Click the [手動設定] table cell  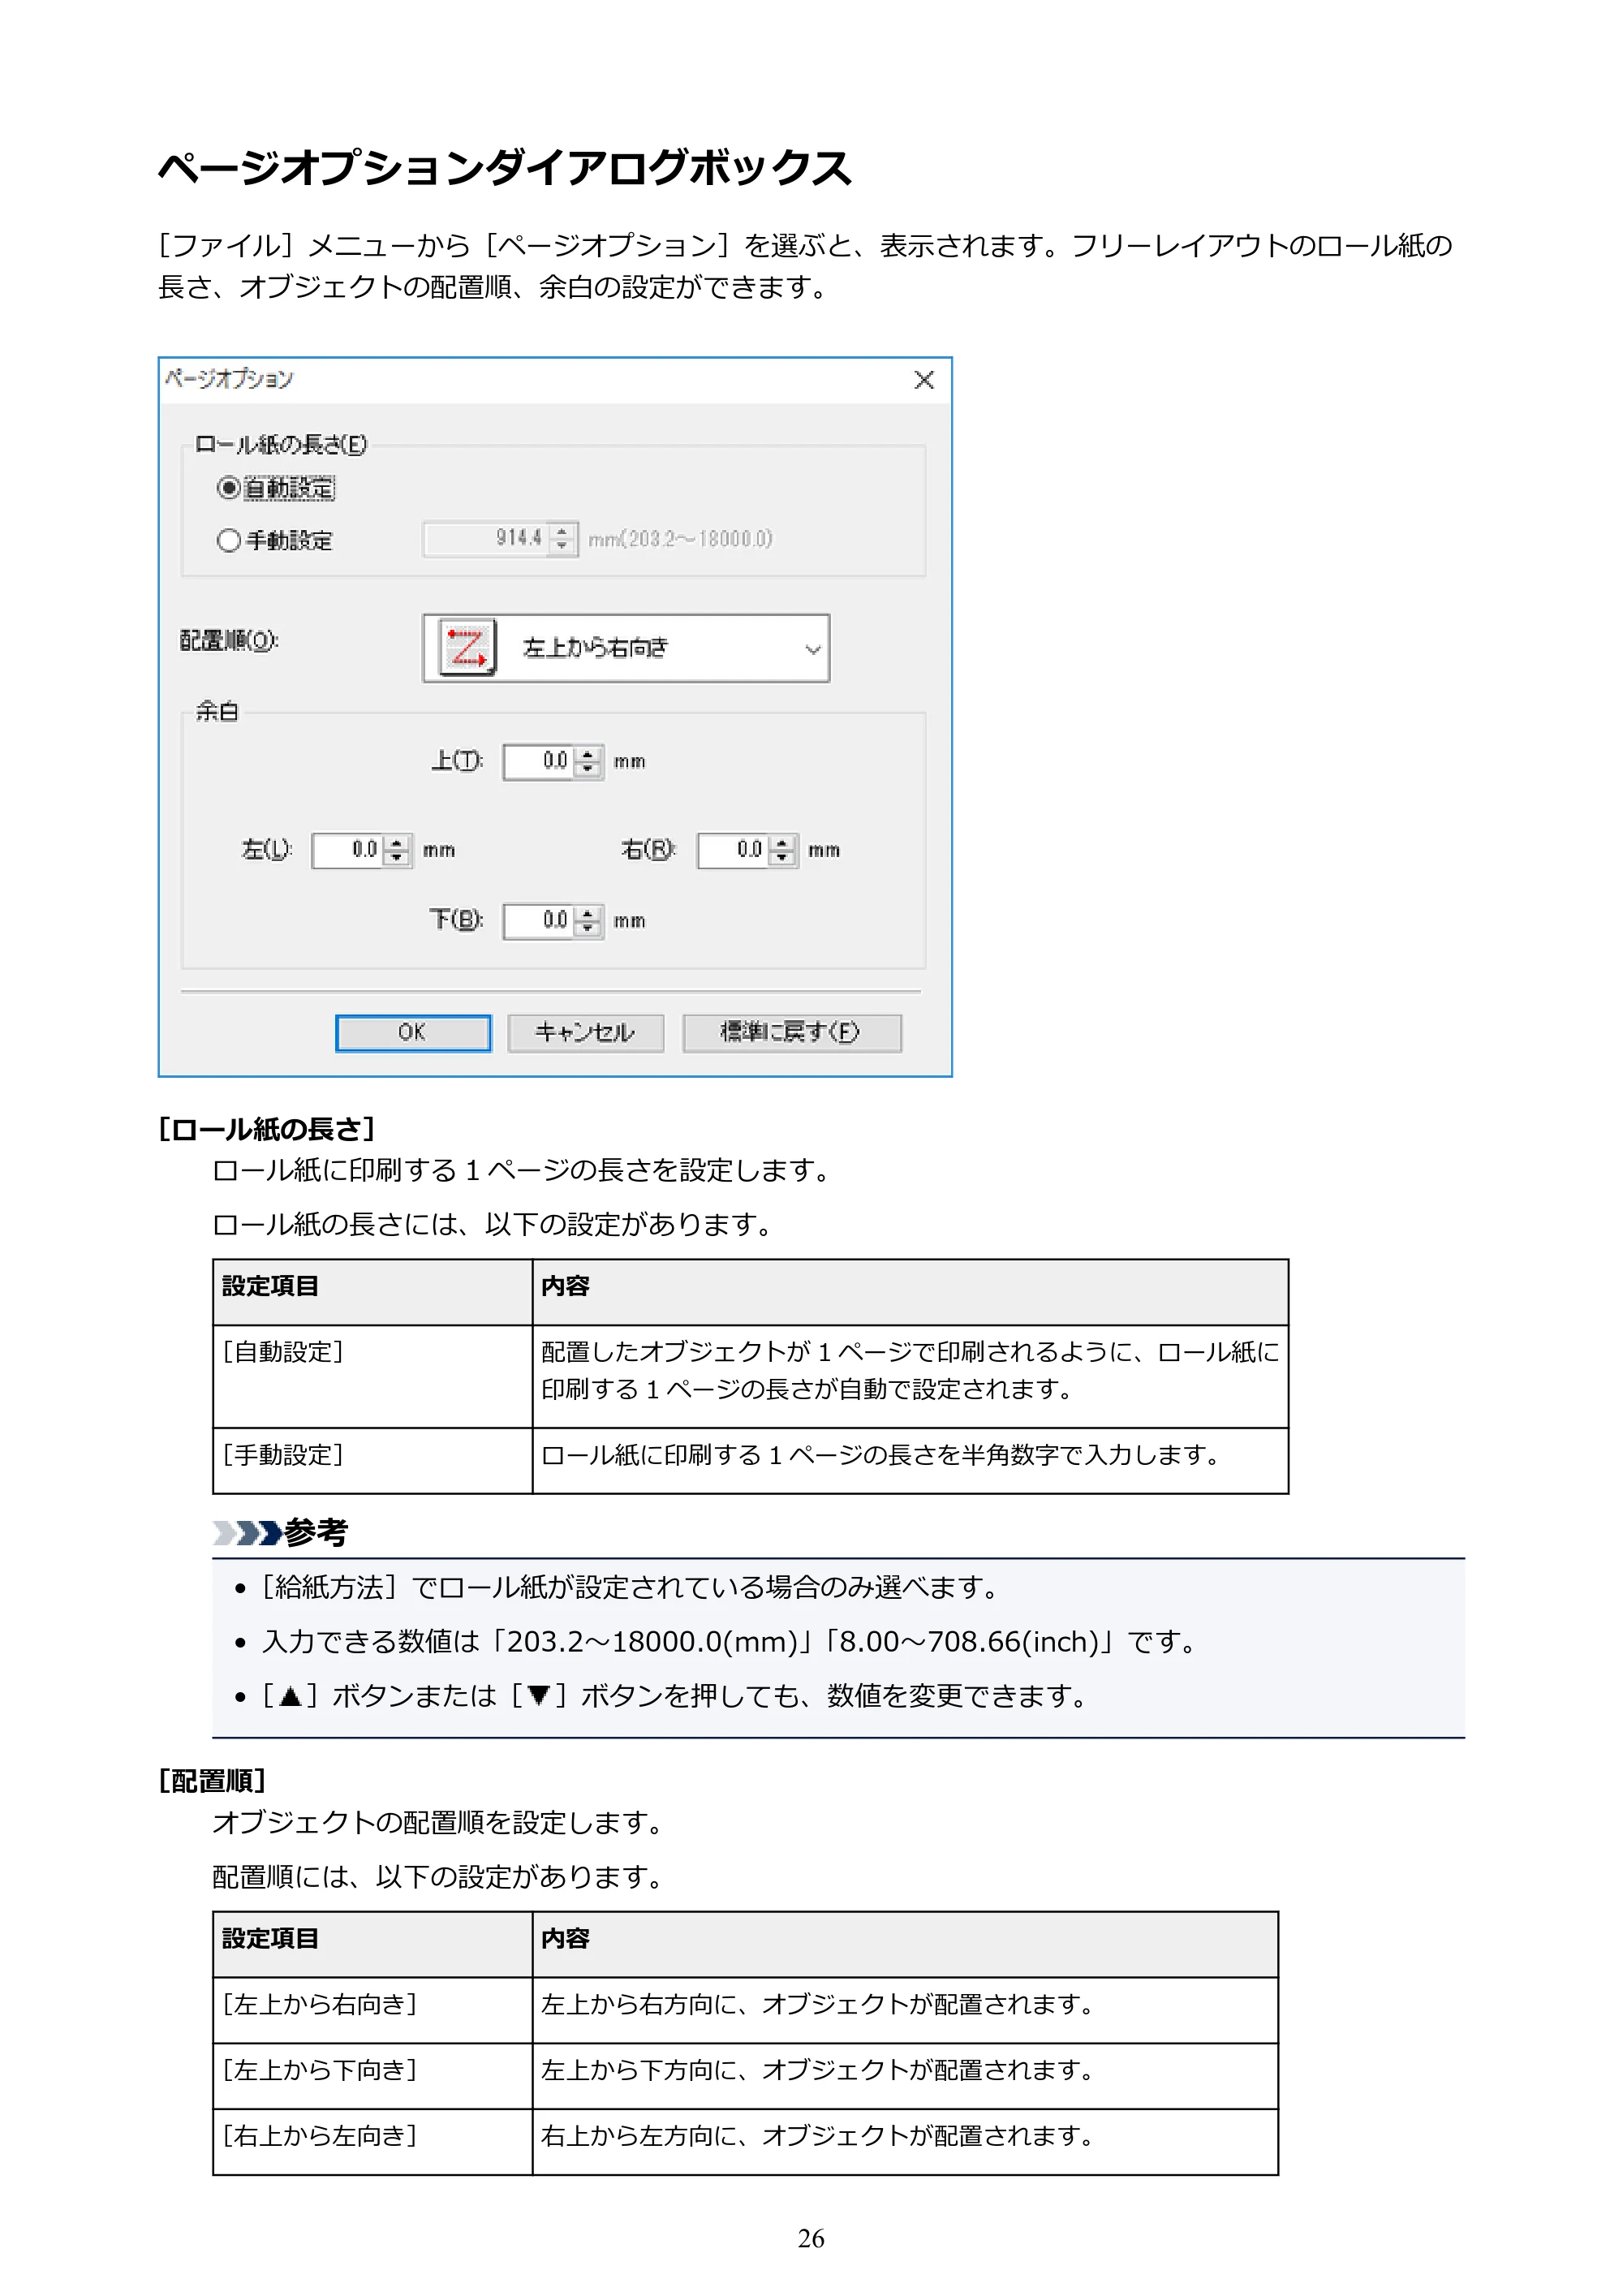[372, 1460]
